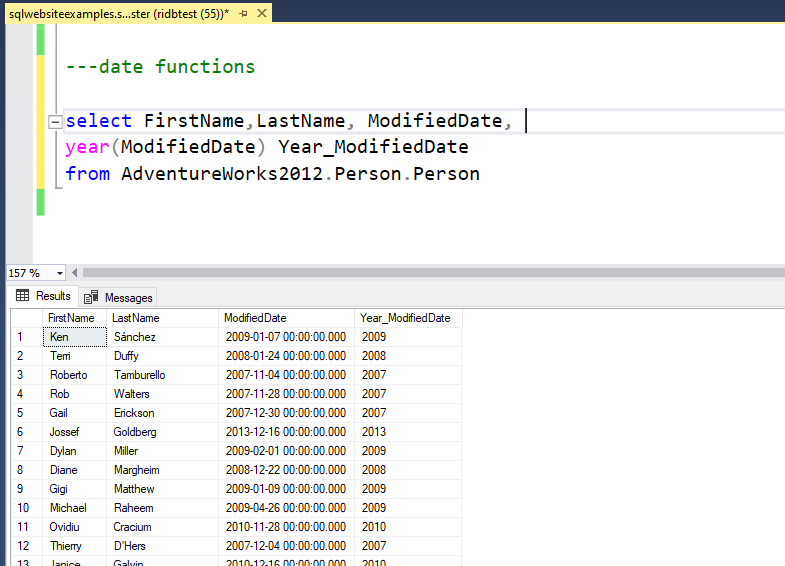Image resolution: width=785 pixels, height=566 pixels.
Task: Click the cell '2008-01-24 00:00:00.000'
Action: [286, 356]
